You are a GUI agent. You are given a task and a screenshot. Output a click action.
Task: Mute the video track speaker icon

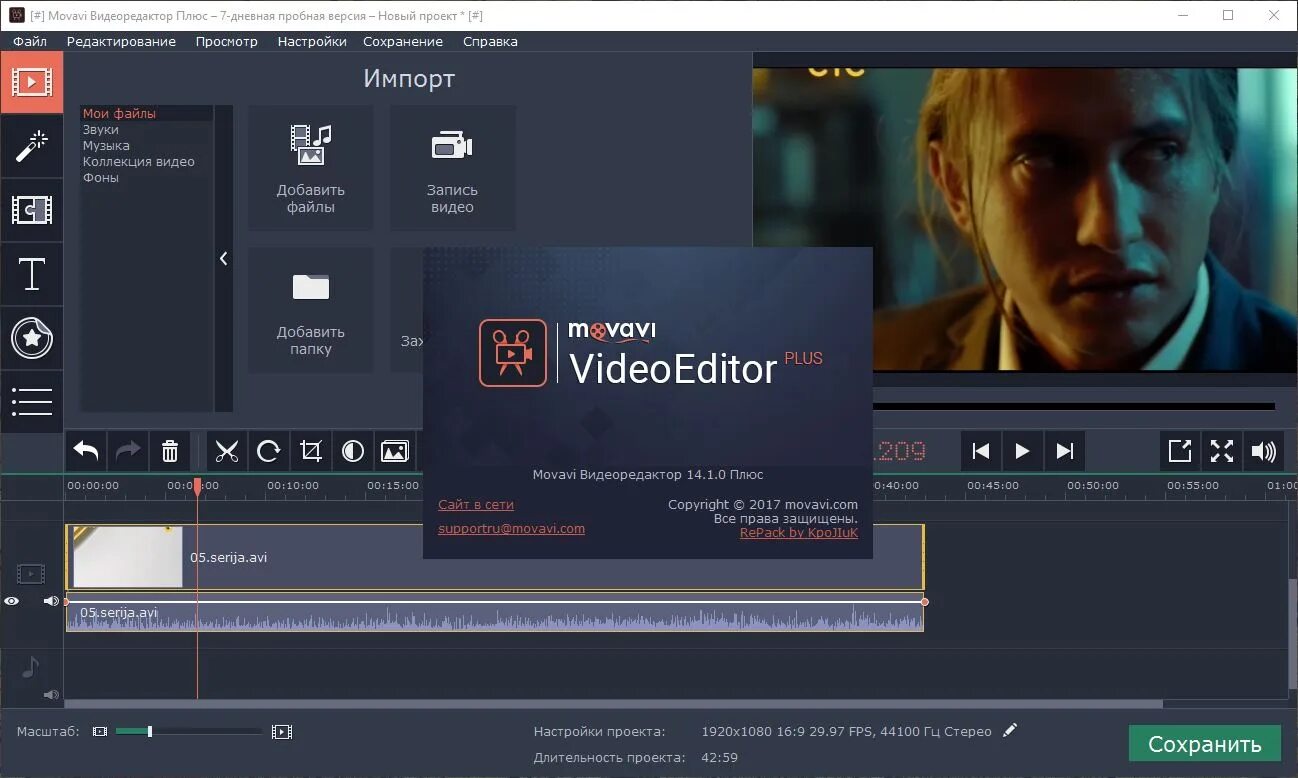(x=51, y=601)
